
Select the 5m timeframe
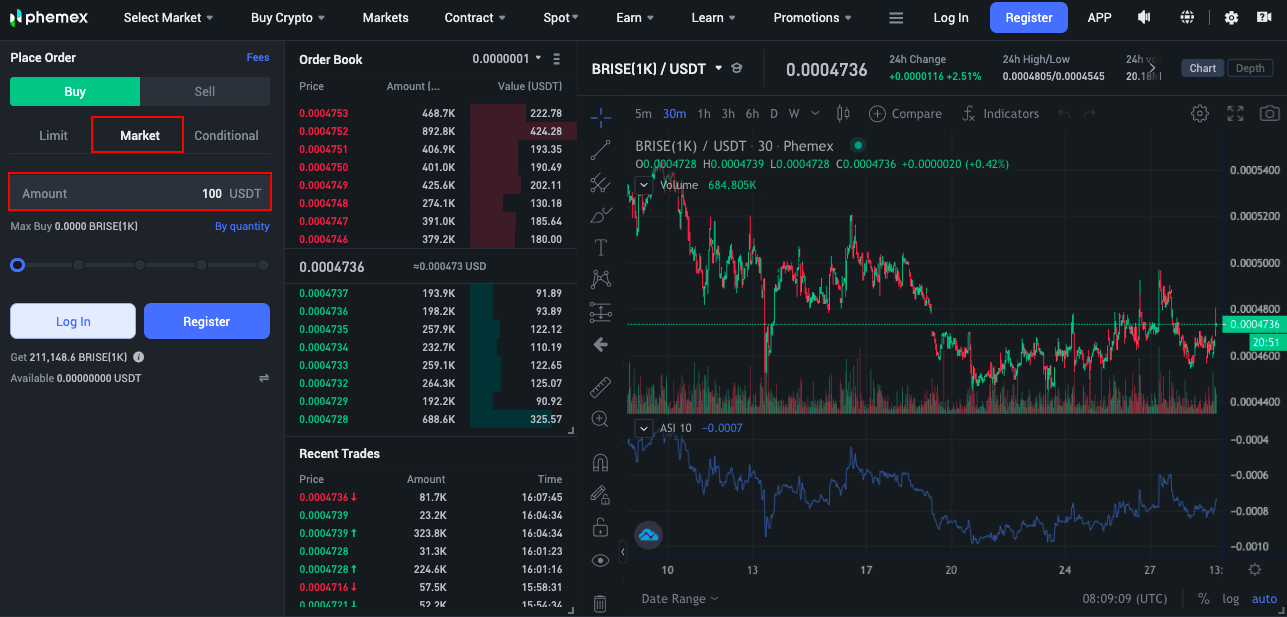(x=643, y=114)
